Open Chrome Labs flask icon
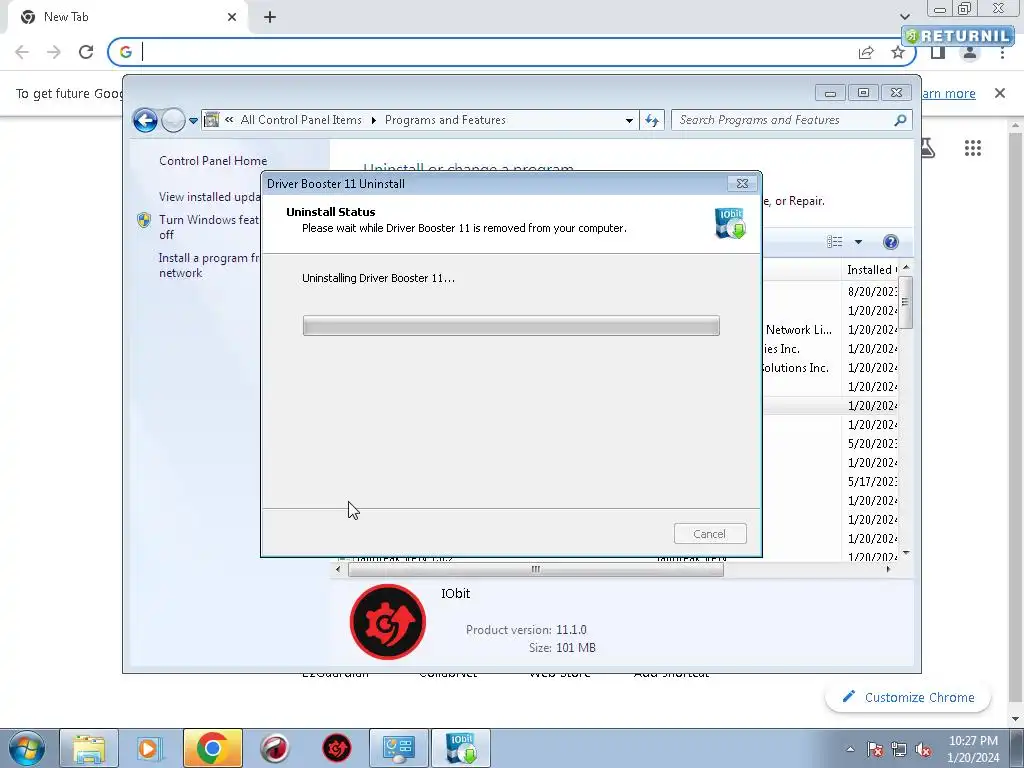 coord(927,148)
